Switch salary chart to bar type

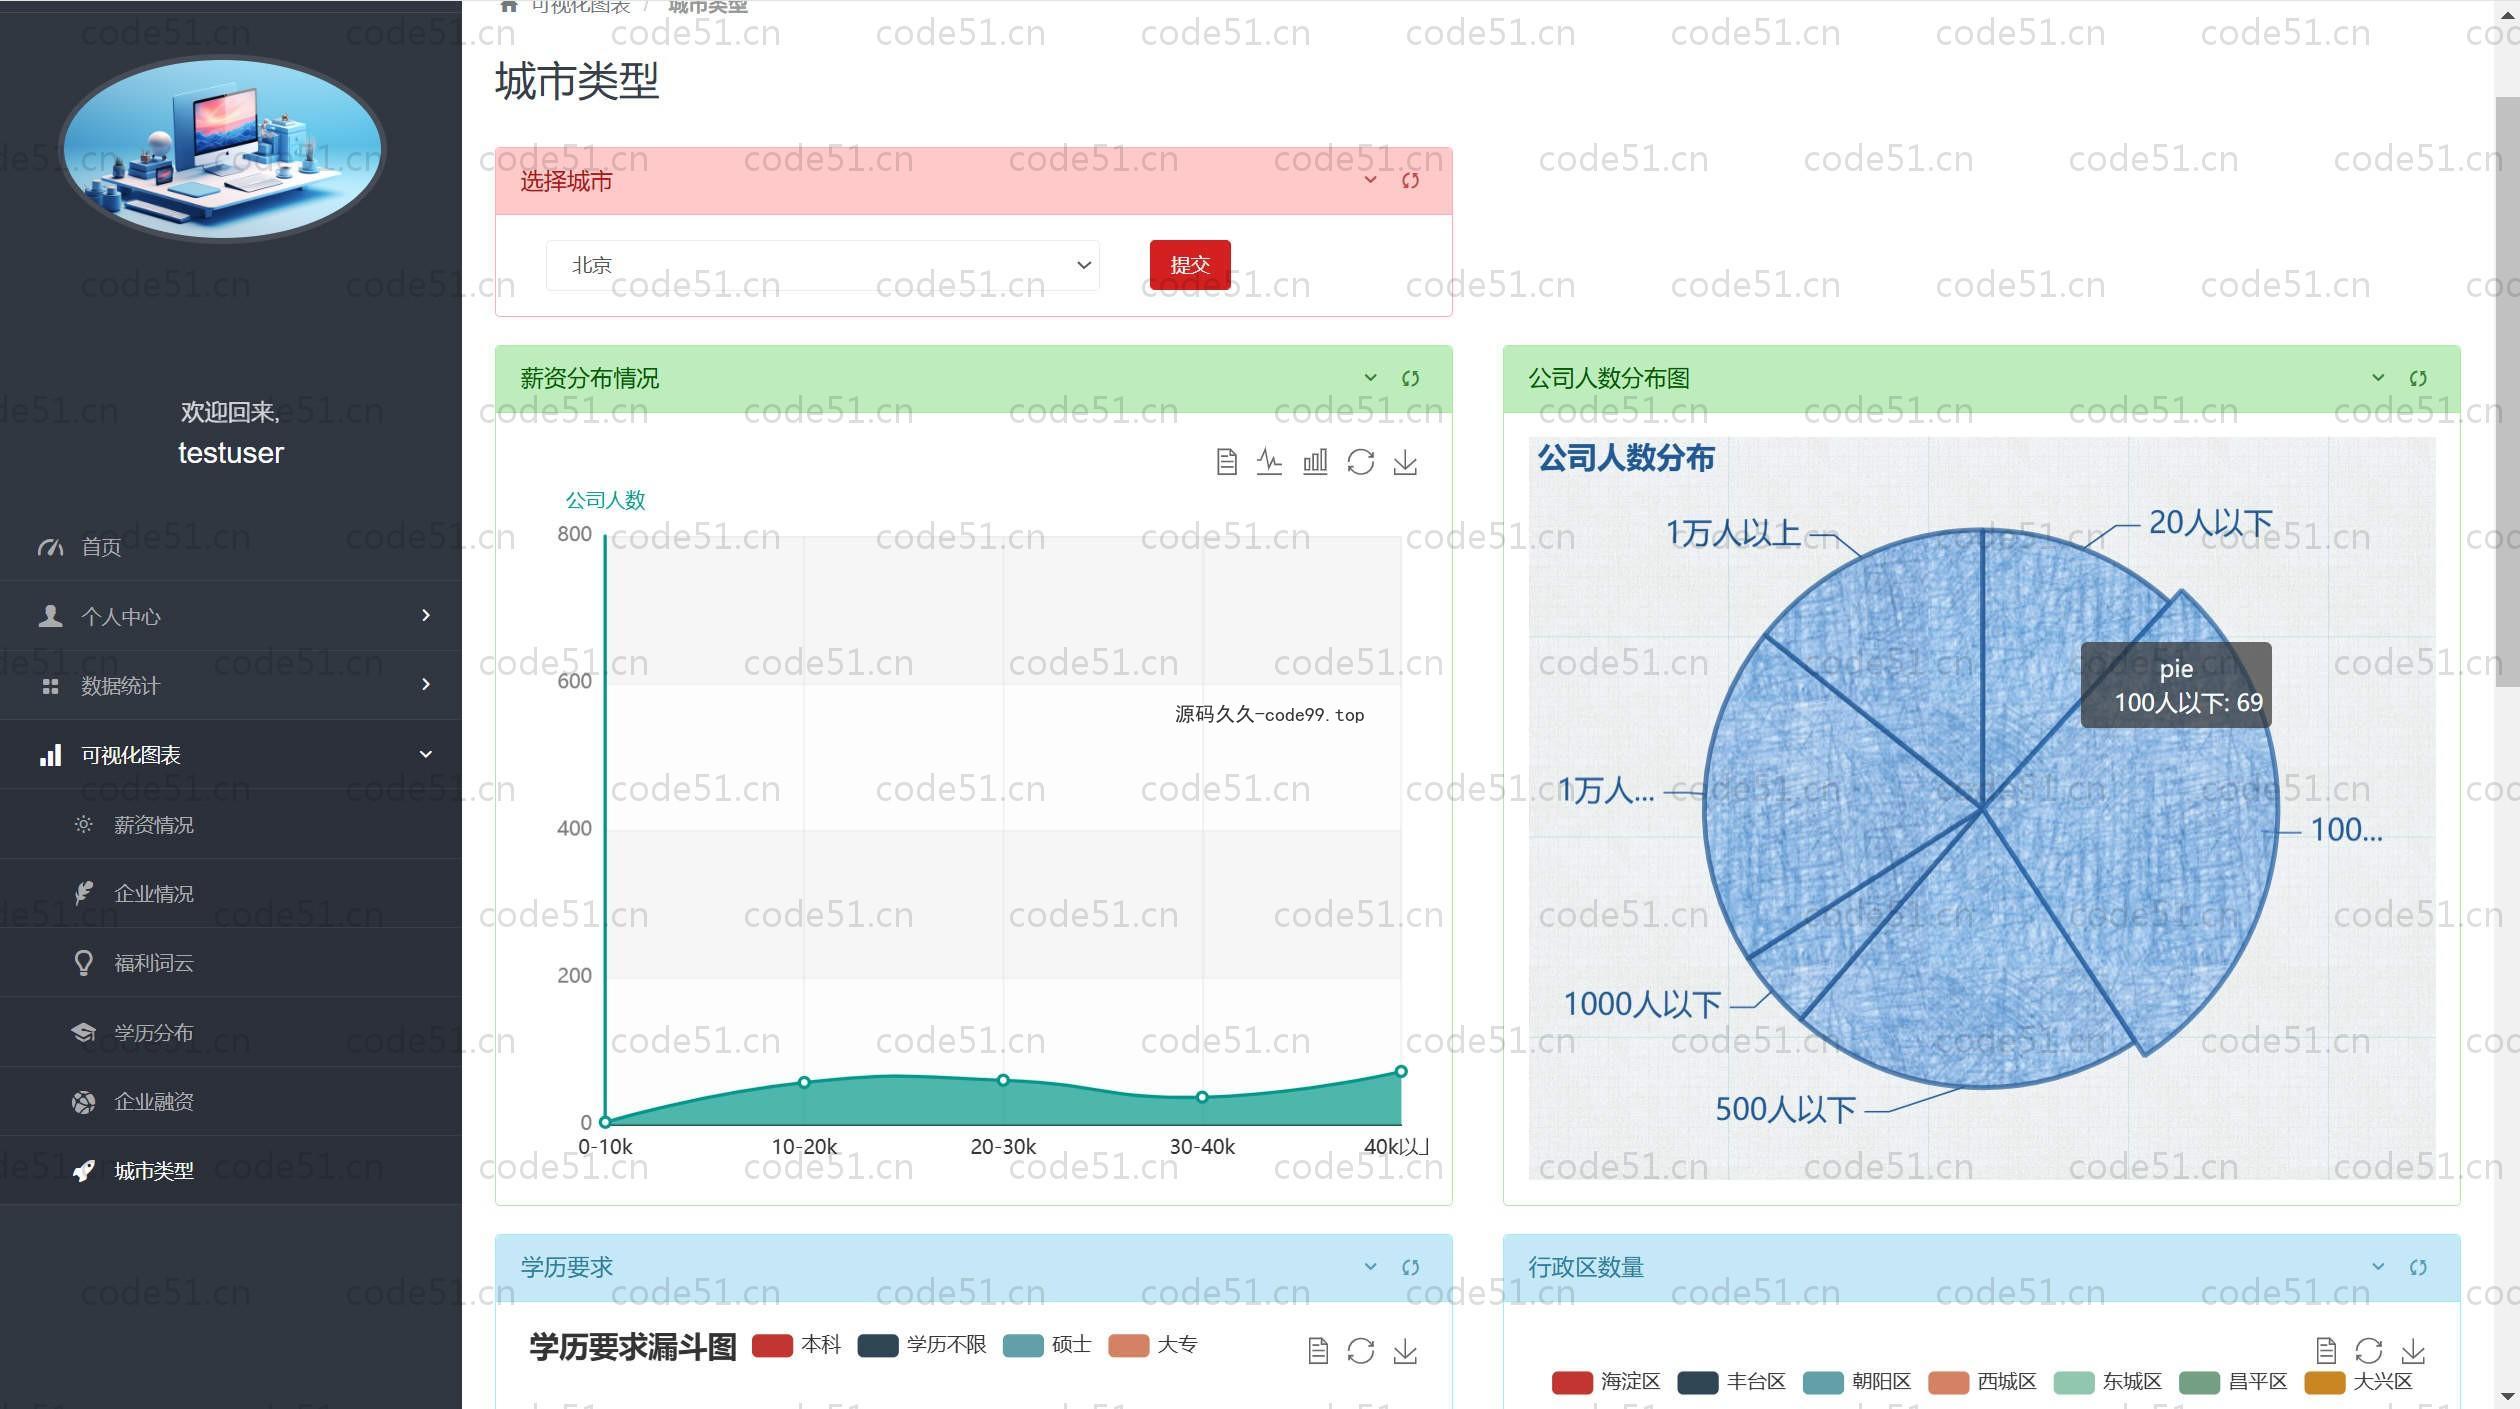pyautogui.click(x=1315, y=462)
